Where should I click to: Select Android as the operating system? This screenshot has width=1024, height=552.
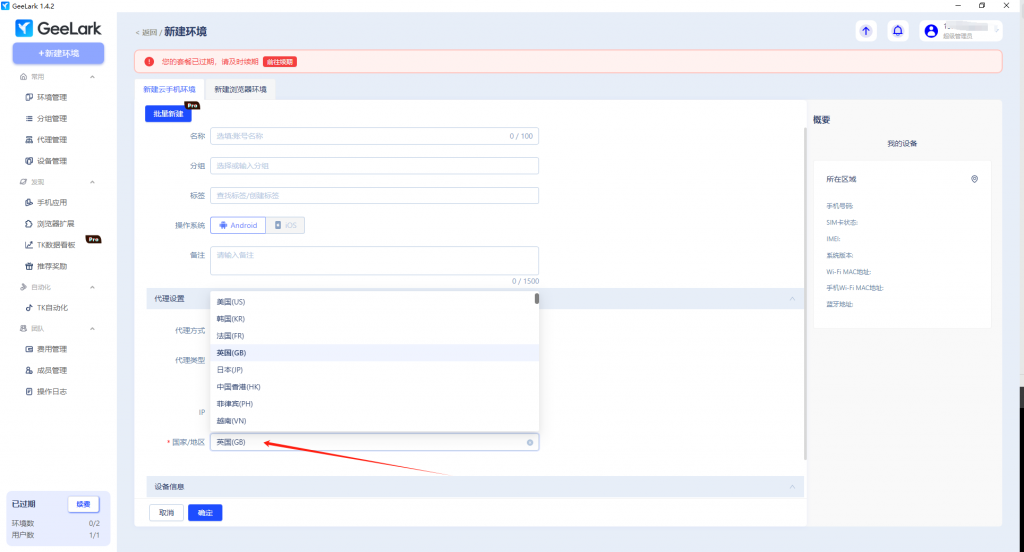pyautogui.click(x=237, y=226)
